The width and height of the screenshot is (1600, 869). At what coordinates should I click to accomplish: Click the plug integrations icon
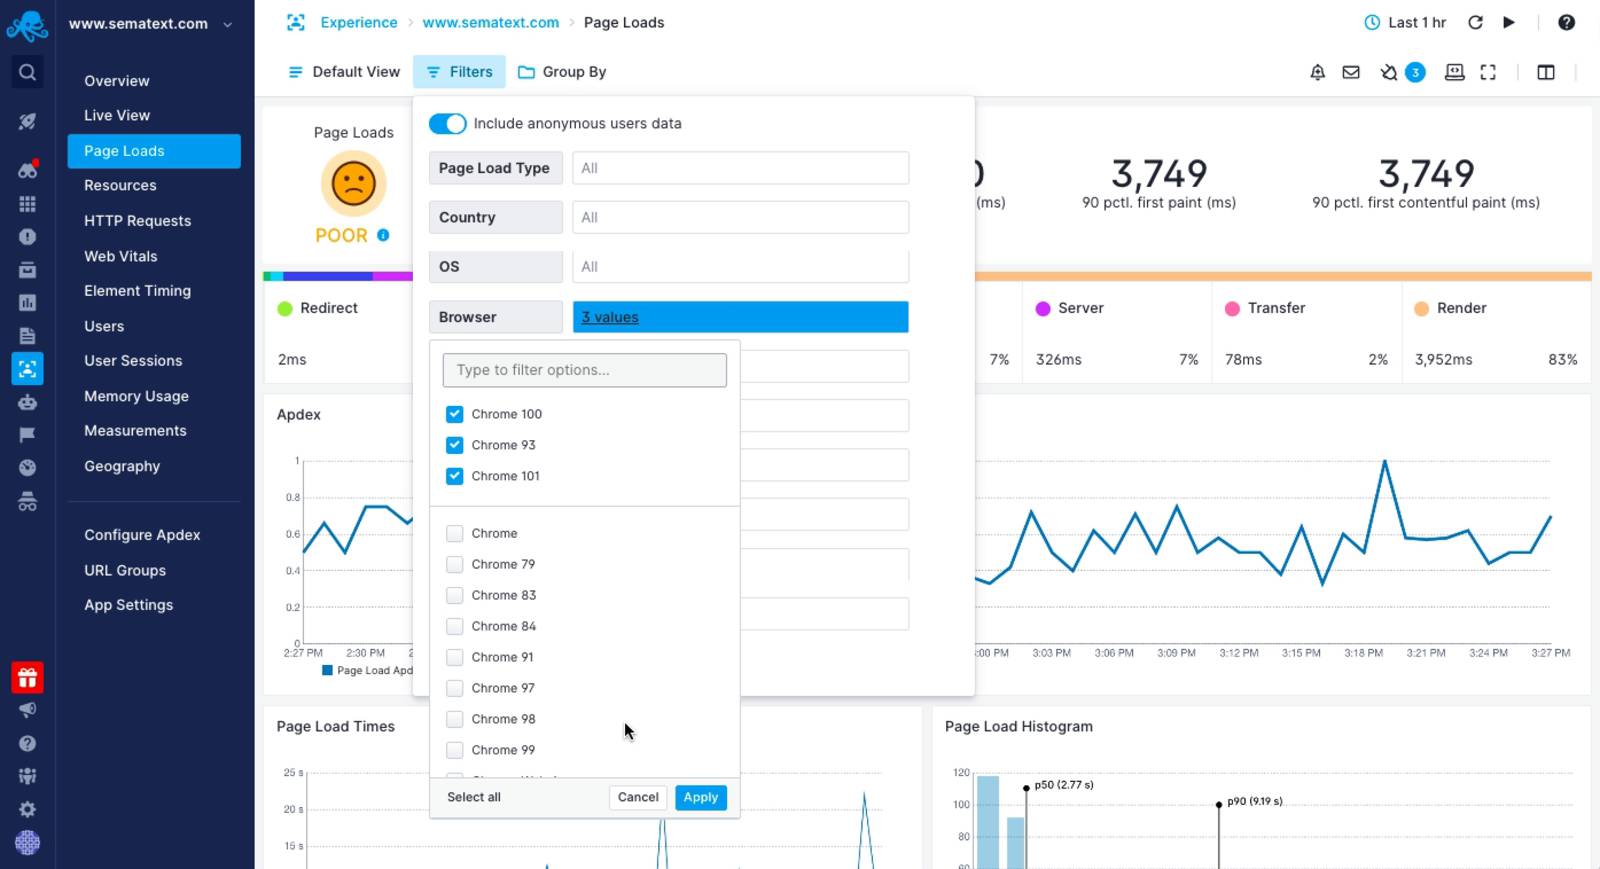[x=1388, y=72]
